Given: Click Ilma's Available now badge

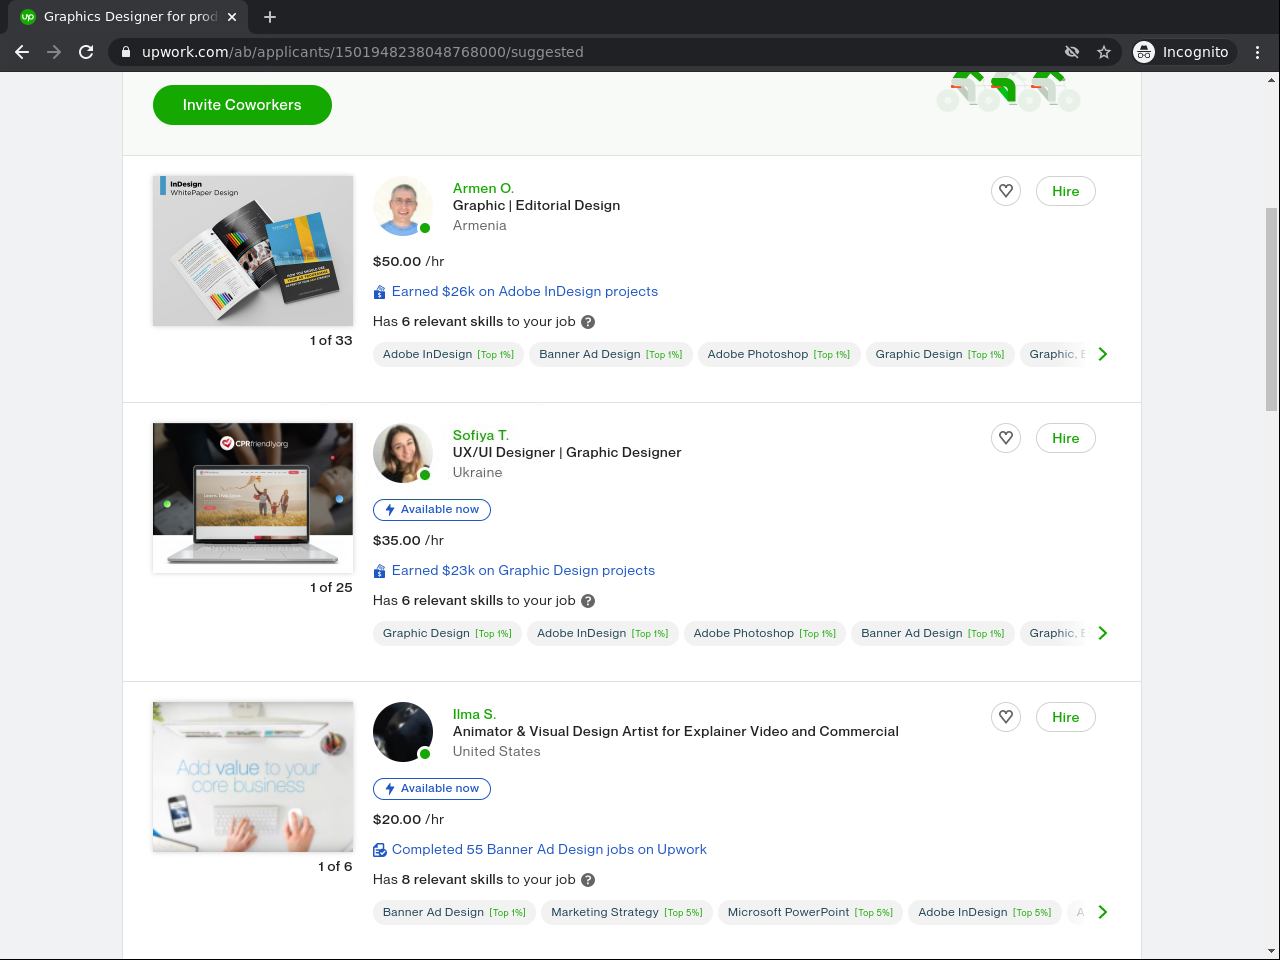Looking at the screenshot, I should 432,789.
